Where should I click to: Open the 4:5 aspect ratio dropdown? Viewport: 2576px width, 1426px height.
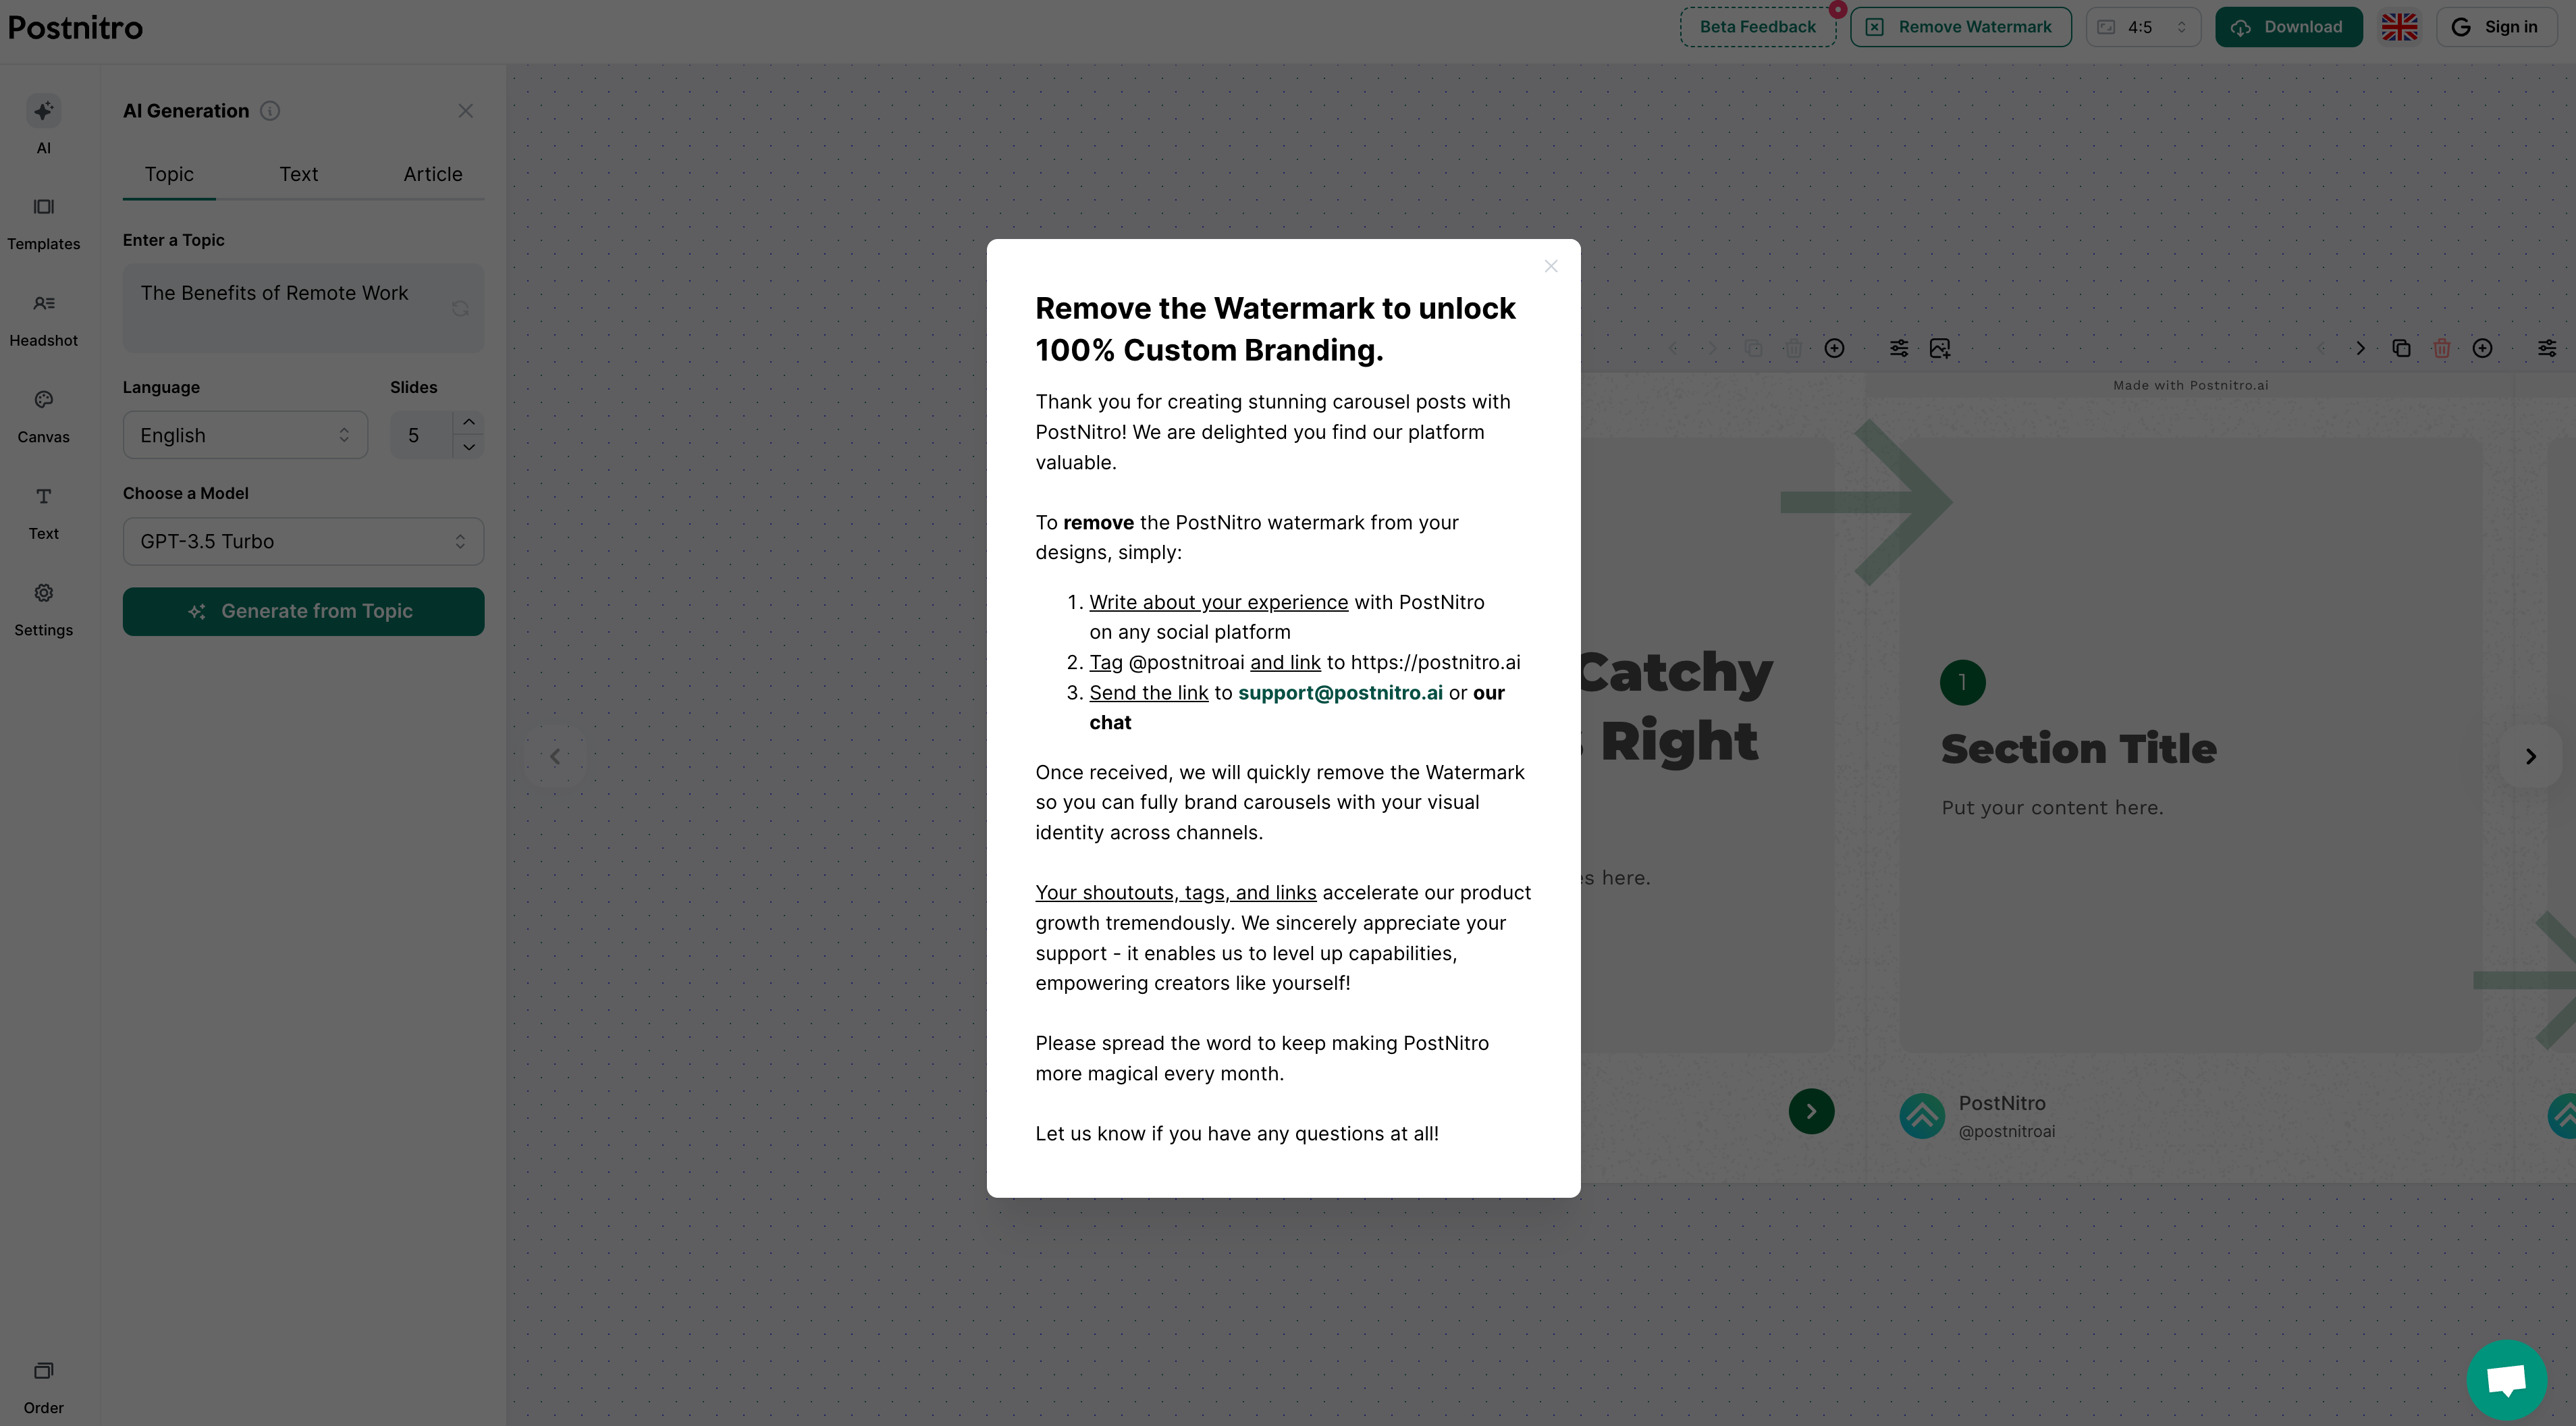[2142, 27]
